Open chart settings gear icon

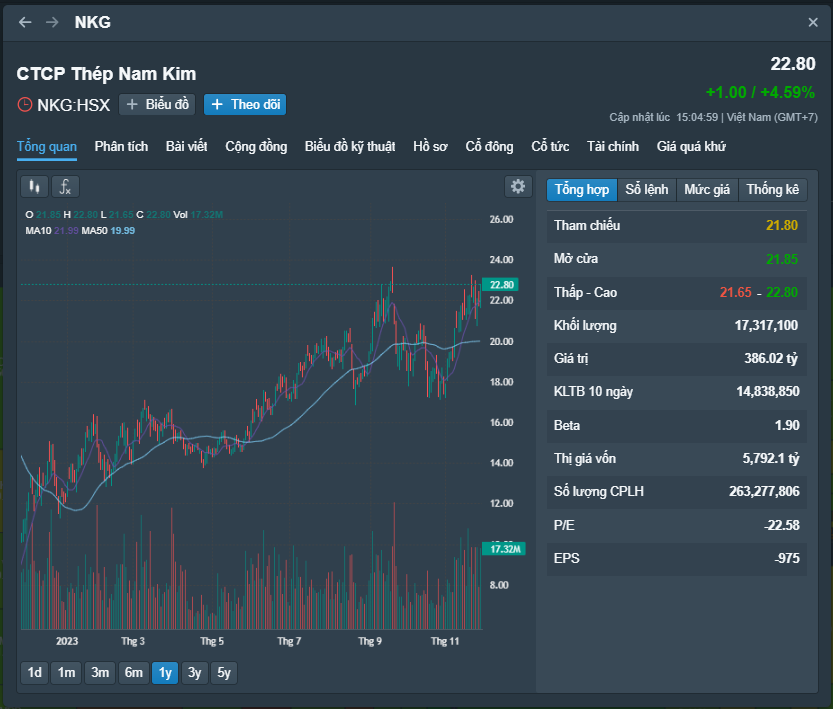tap(518, 186)
